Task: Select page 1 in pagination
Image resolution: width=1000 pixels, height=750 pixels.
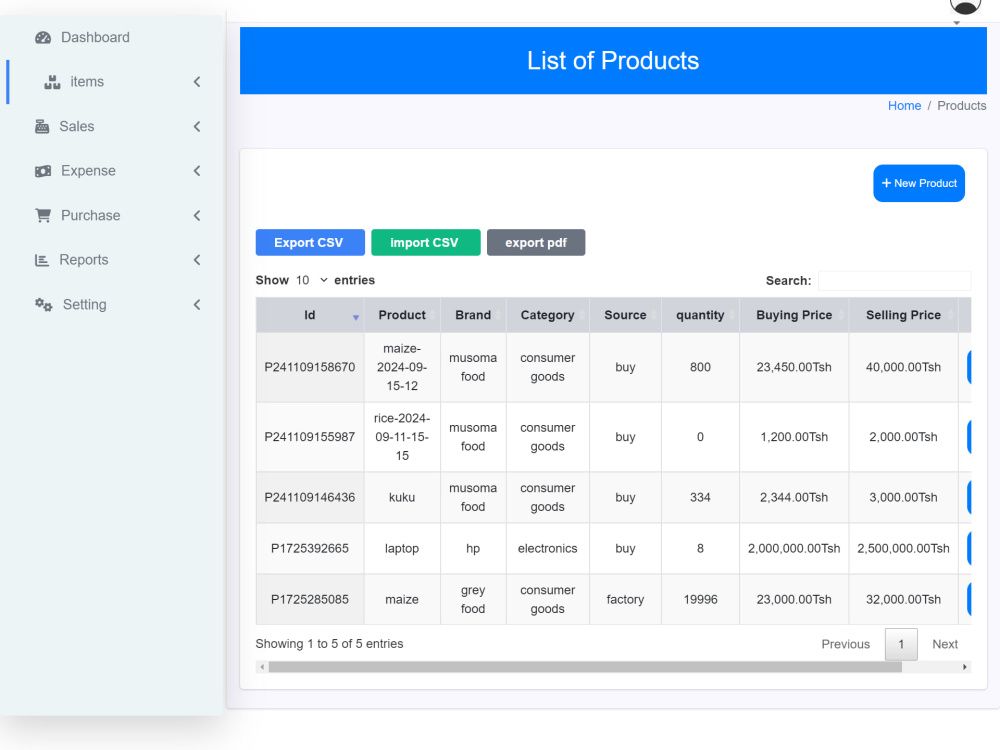Action: point(901,644)
